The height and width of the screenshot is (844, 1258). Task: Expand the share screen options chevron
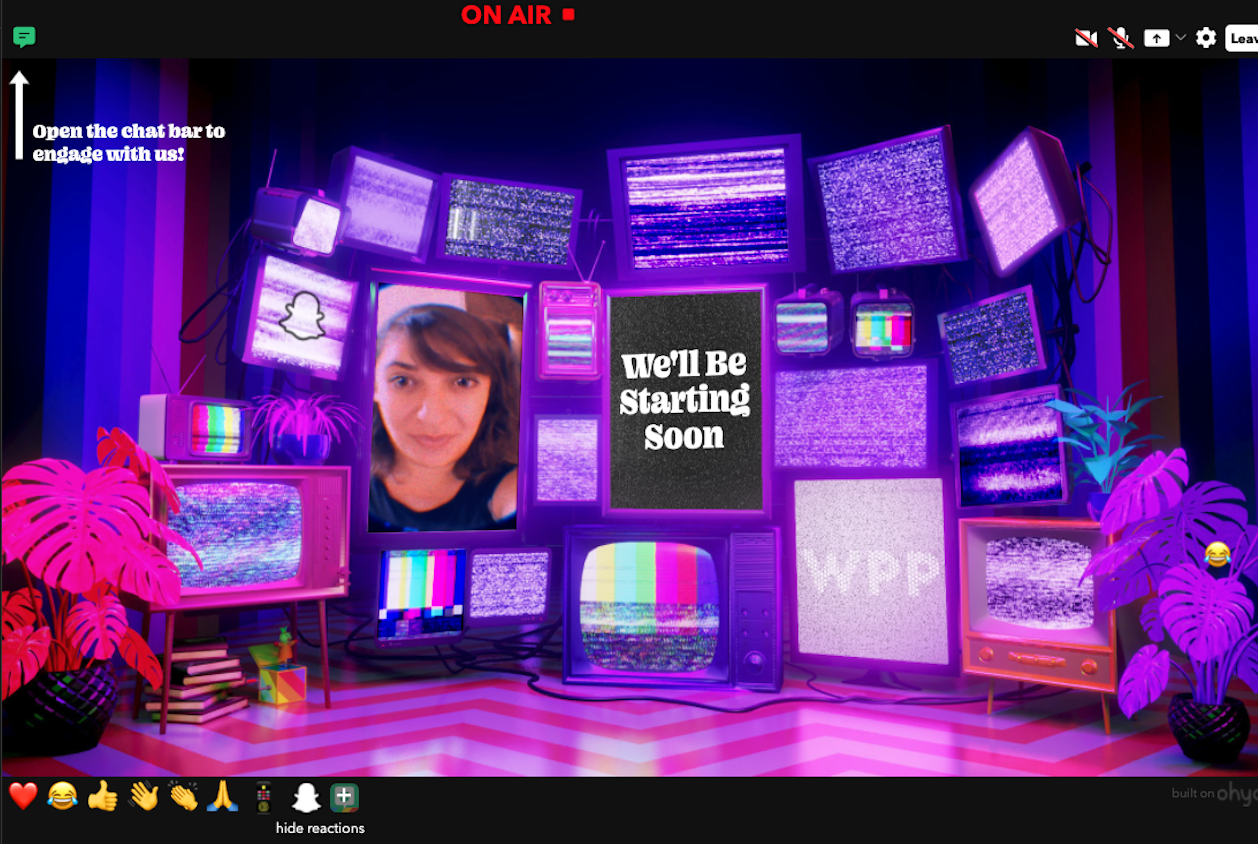point(1181,37)
